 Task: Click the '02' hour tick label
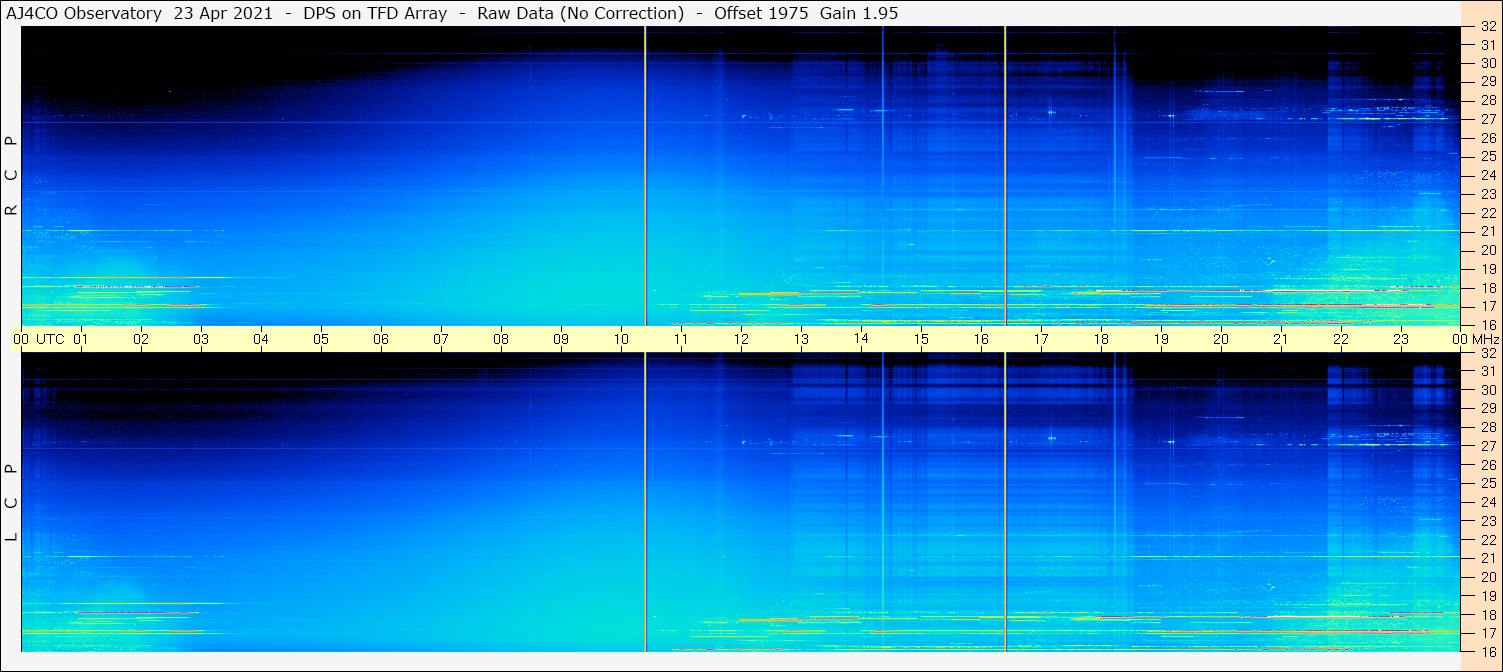point(141,339)
